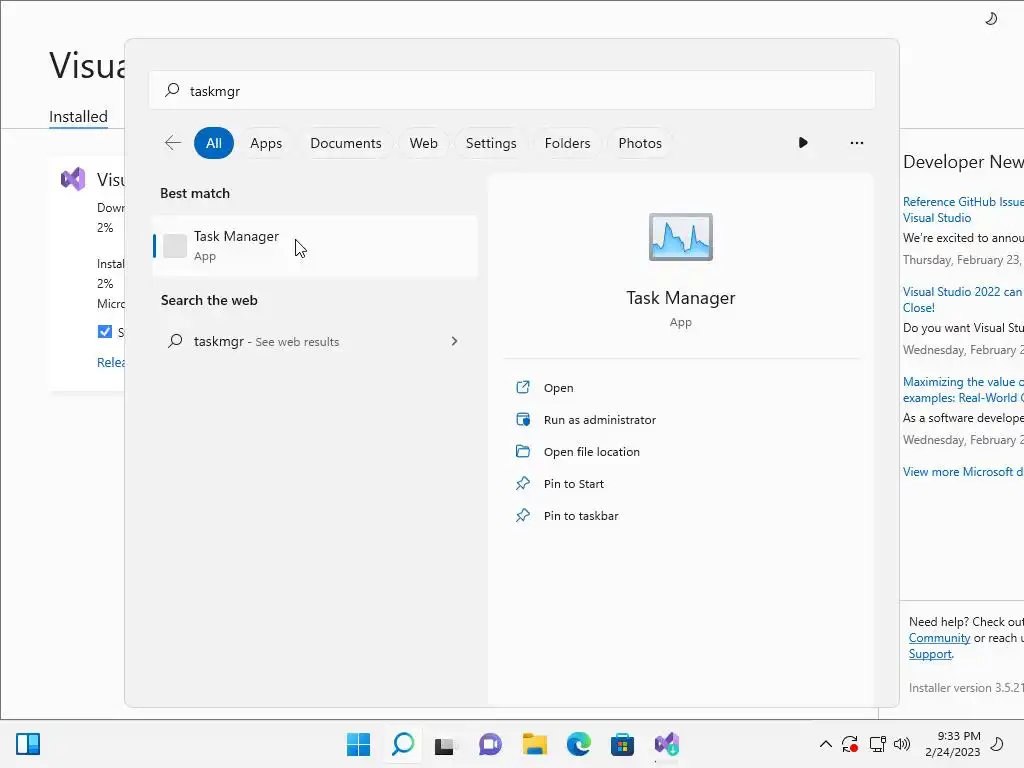1024x768 pixels.
Task: Open the three-dot options menu
Action: [857, 142]
